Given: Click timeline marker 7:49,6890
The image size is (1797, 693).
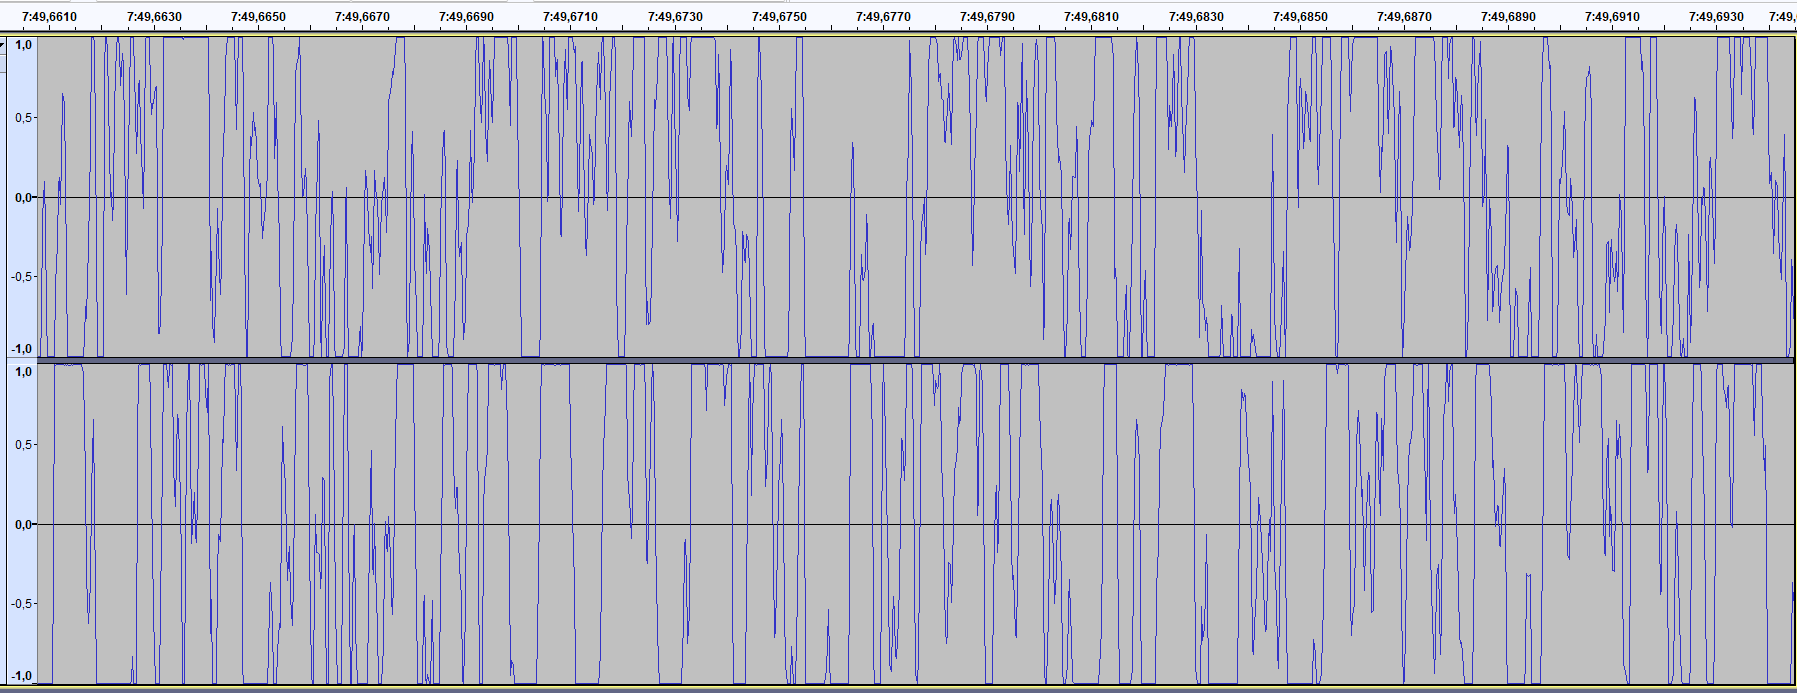Looking at the screenshot, I should [x=1508, y=17].
